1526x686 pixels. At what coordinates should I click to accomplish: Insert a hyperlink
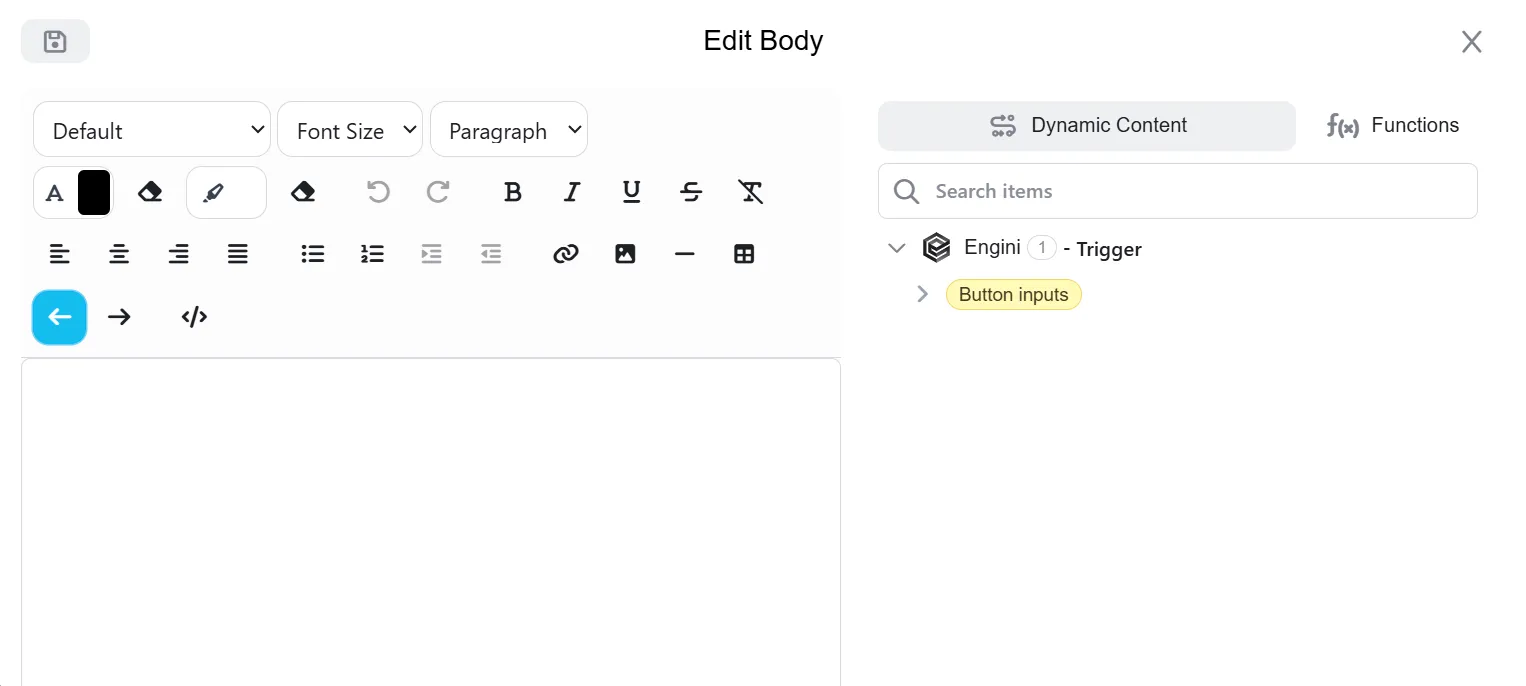tap(566, 255)
